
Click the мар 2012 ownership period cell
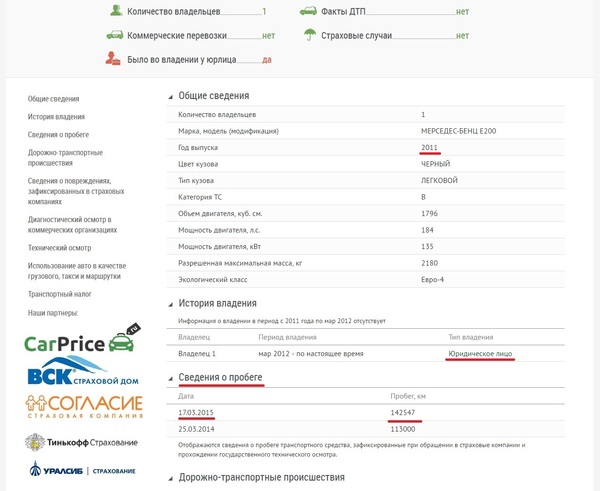(310, 354)
